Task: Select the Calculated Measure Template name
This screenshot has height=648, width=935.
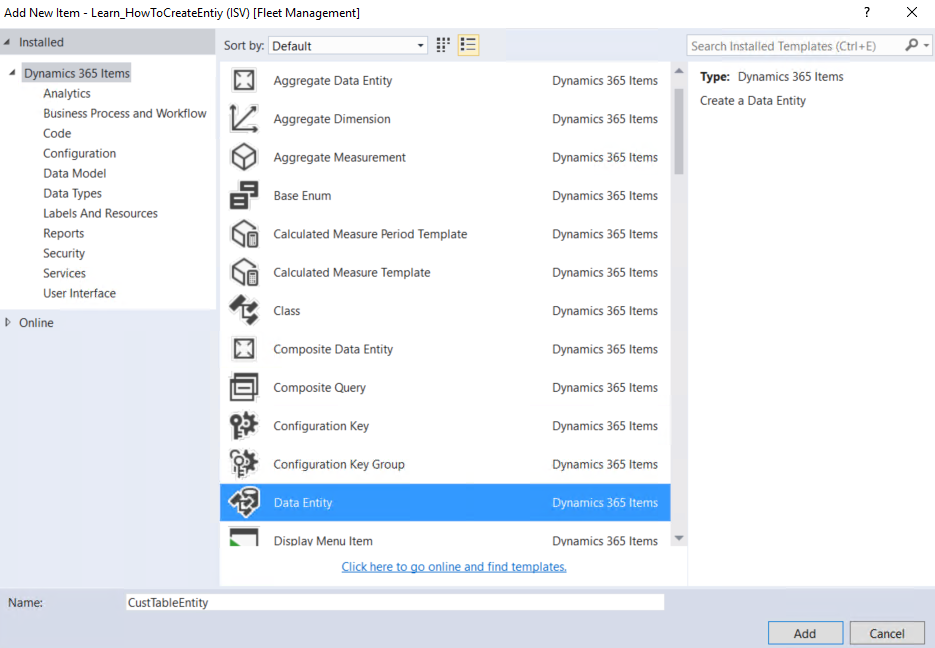Action: click(x=352, y=272)
